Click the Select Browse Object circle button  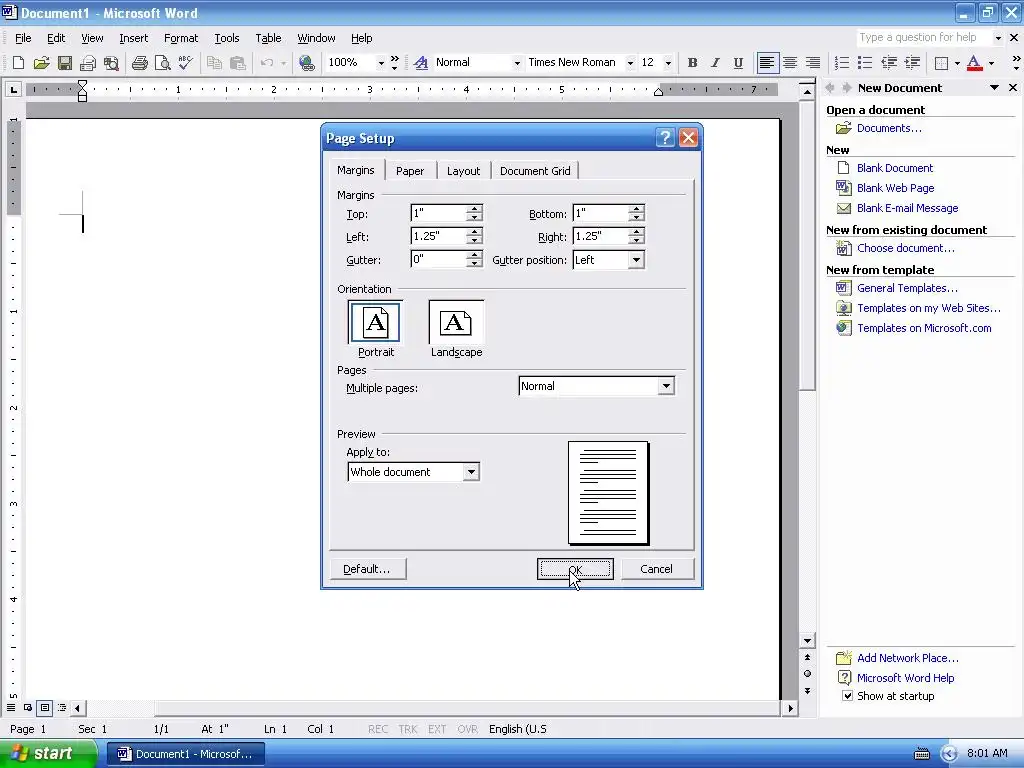coord(807,674)
